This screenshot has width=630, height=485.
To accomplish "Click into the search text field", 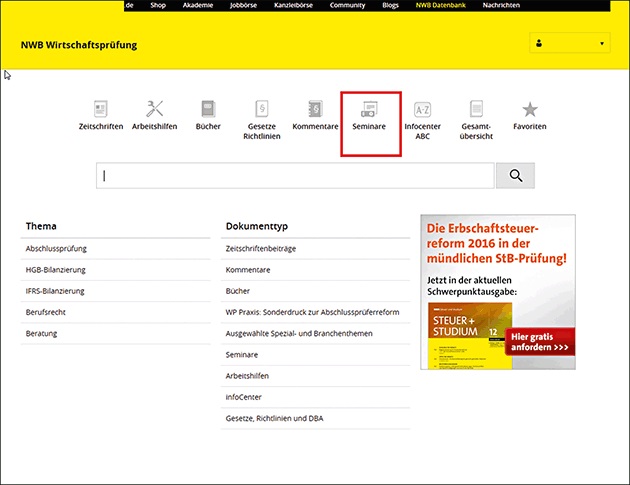I will coord(295,176).
